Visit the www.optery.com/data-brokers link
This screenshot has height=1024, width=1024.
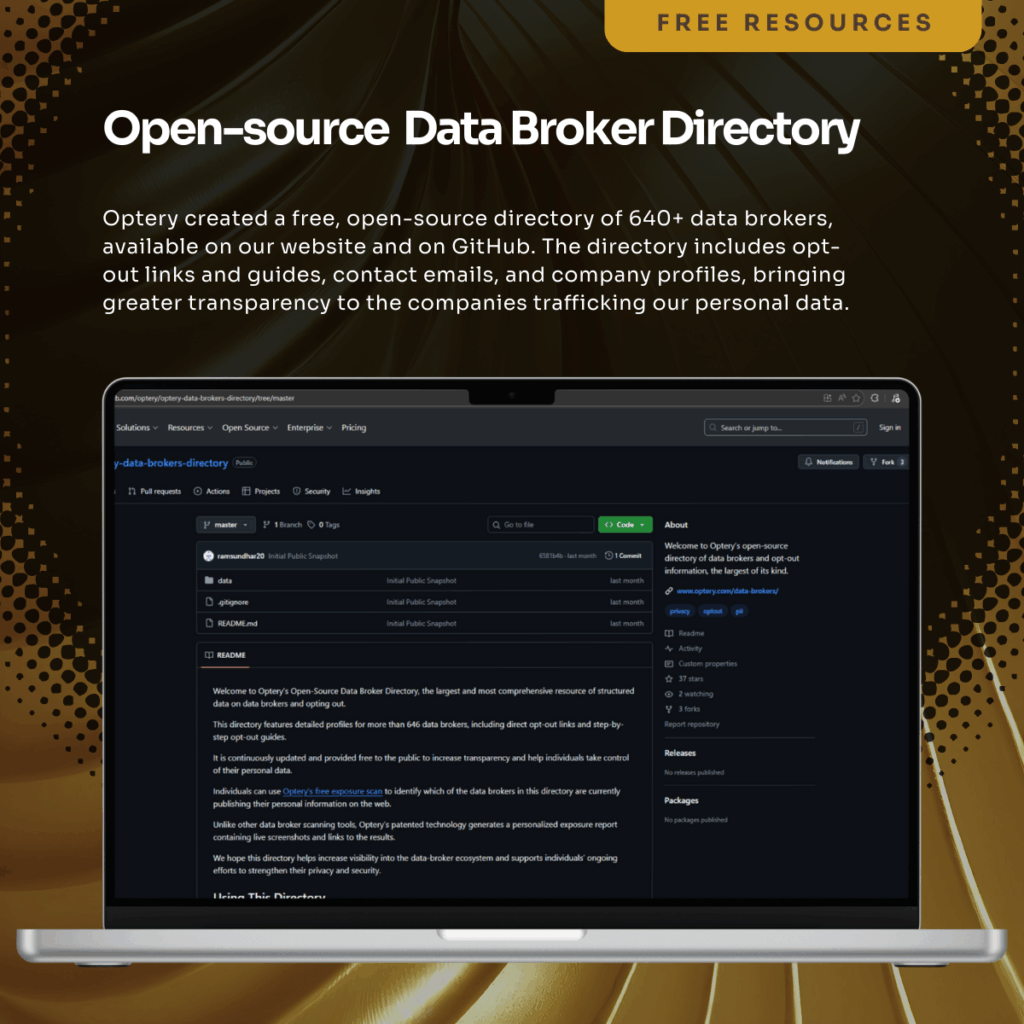click(x=727, y=591)
